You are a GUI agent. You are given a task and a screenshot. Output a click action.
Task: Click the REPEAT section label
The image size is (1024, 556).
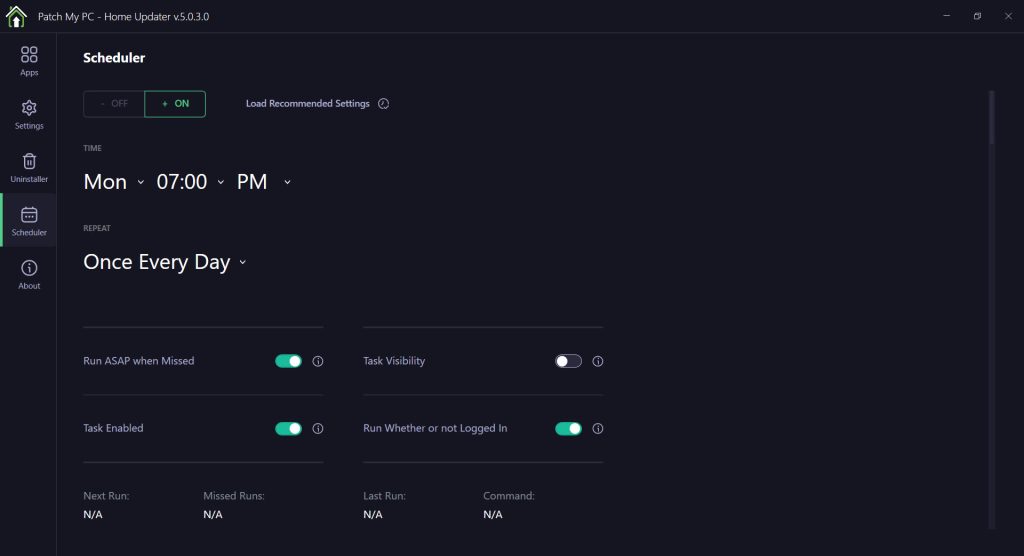pyautogui.click(x=97, y=228)
